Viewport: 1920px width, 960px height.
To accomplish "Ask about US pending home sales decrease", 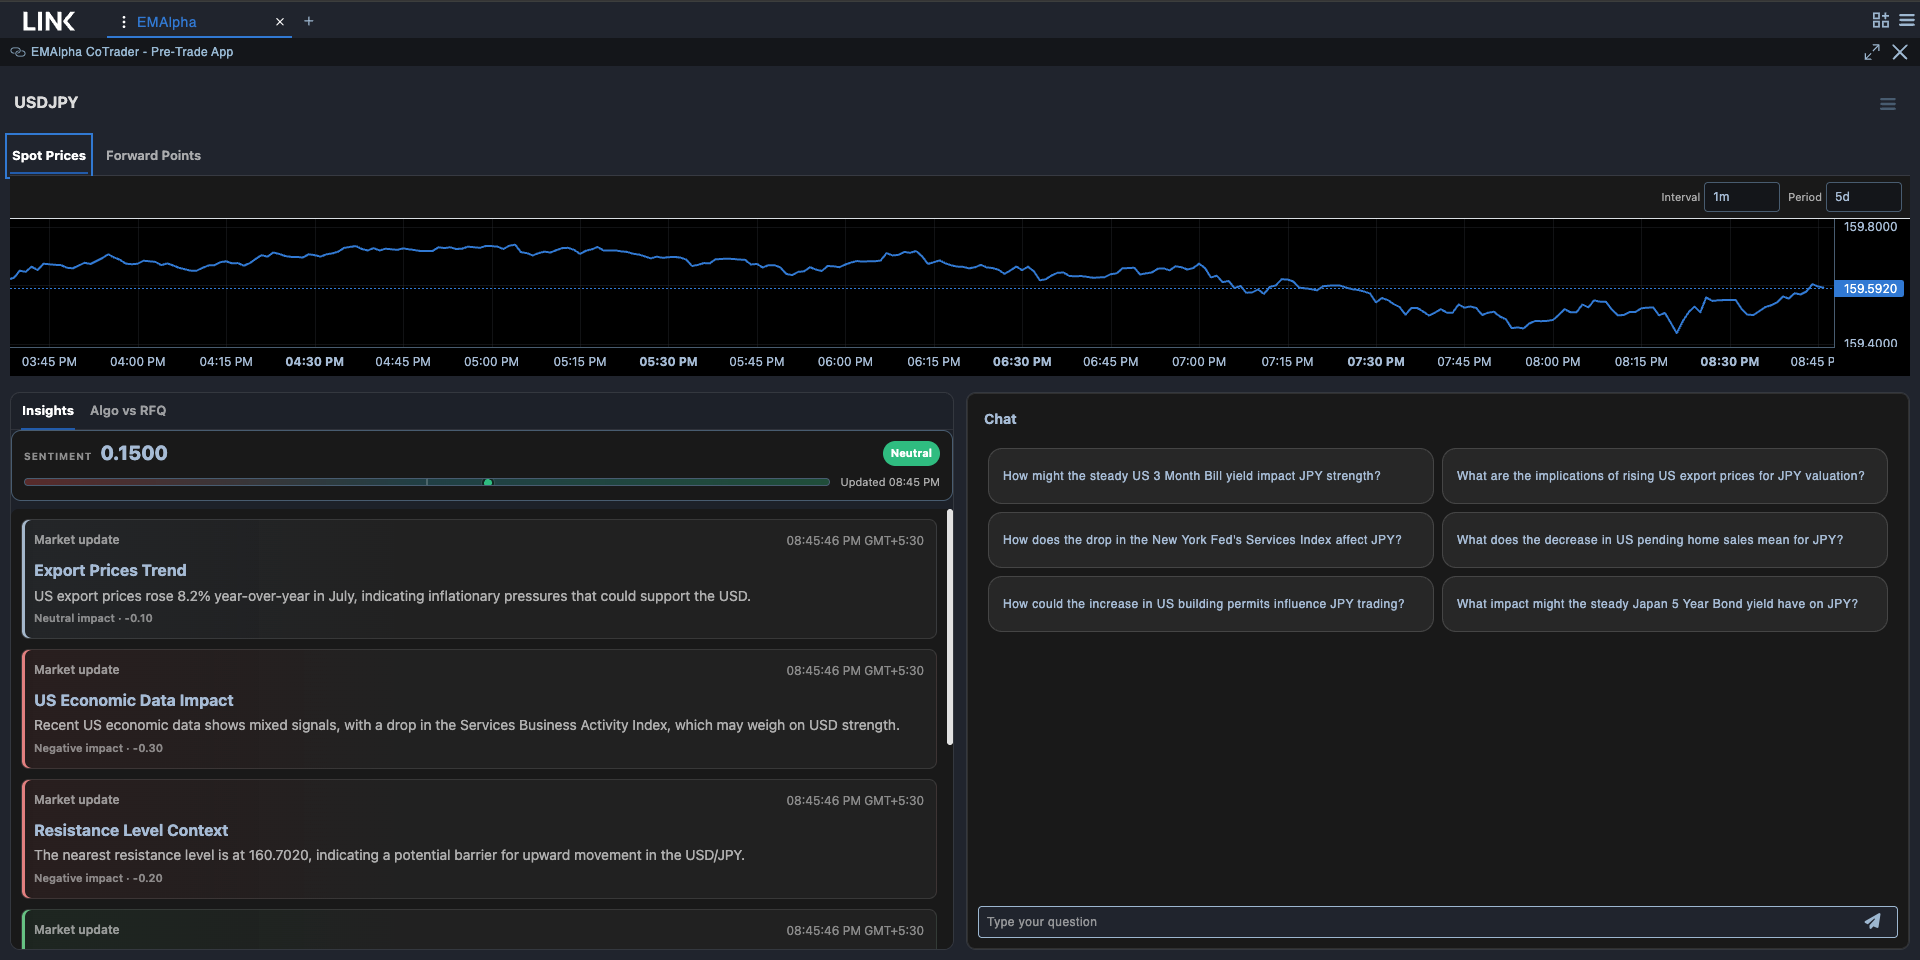I will pyautogui.click(x=1664, y=540).
